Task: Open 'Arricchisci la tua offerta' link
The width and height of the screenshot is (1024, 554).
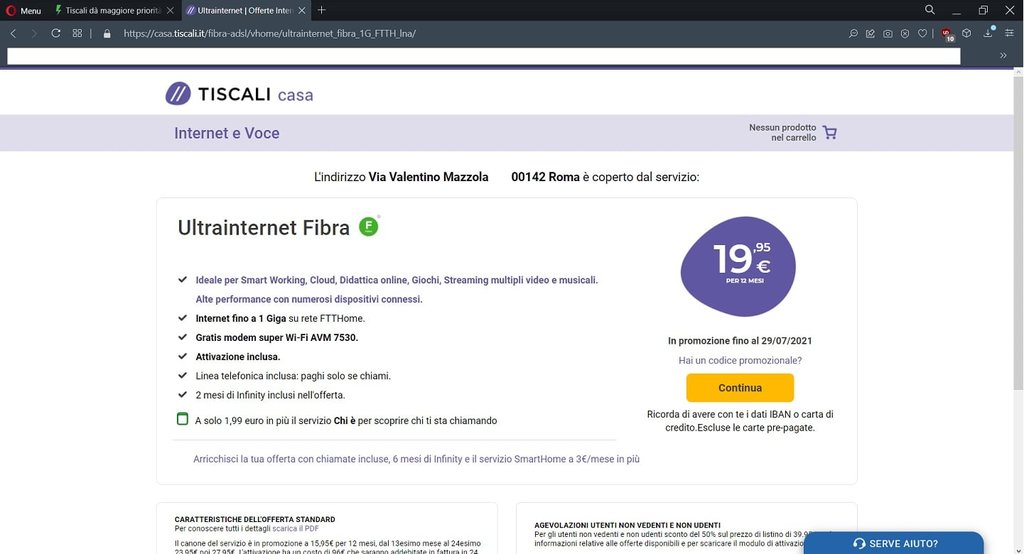Action: click(x=416, y=459)
